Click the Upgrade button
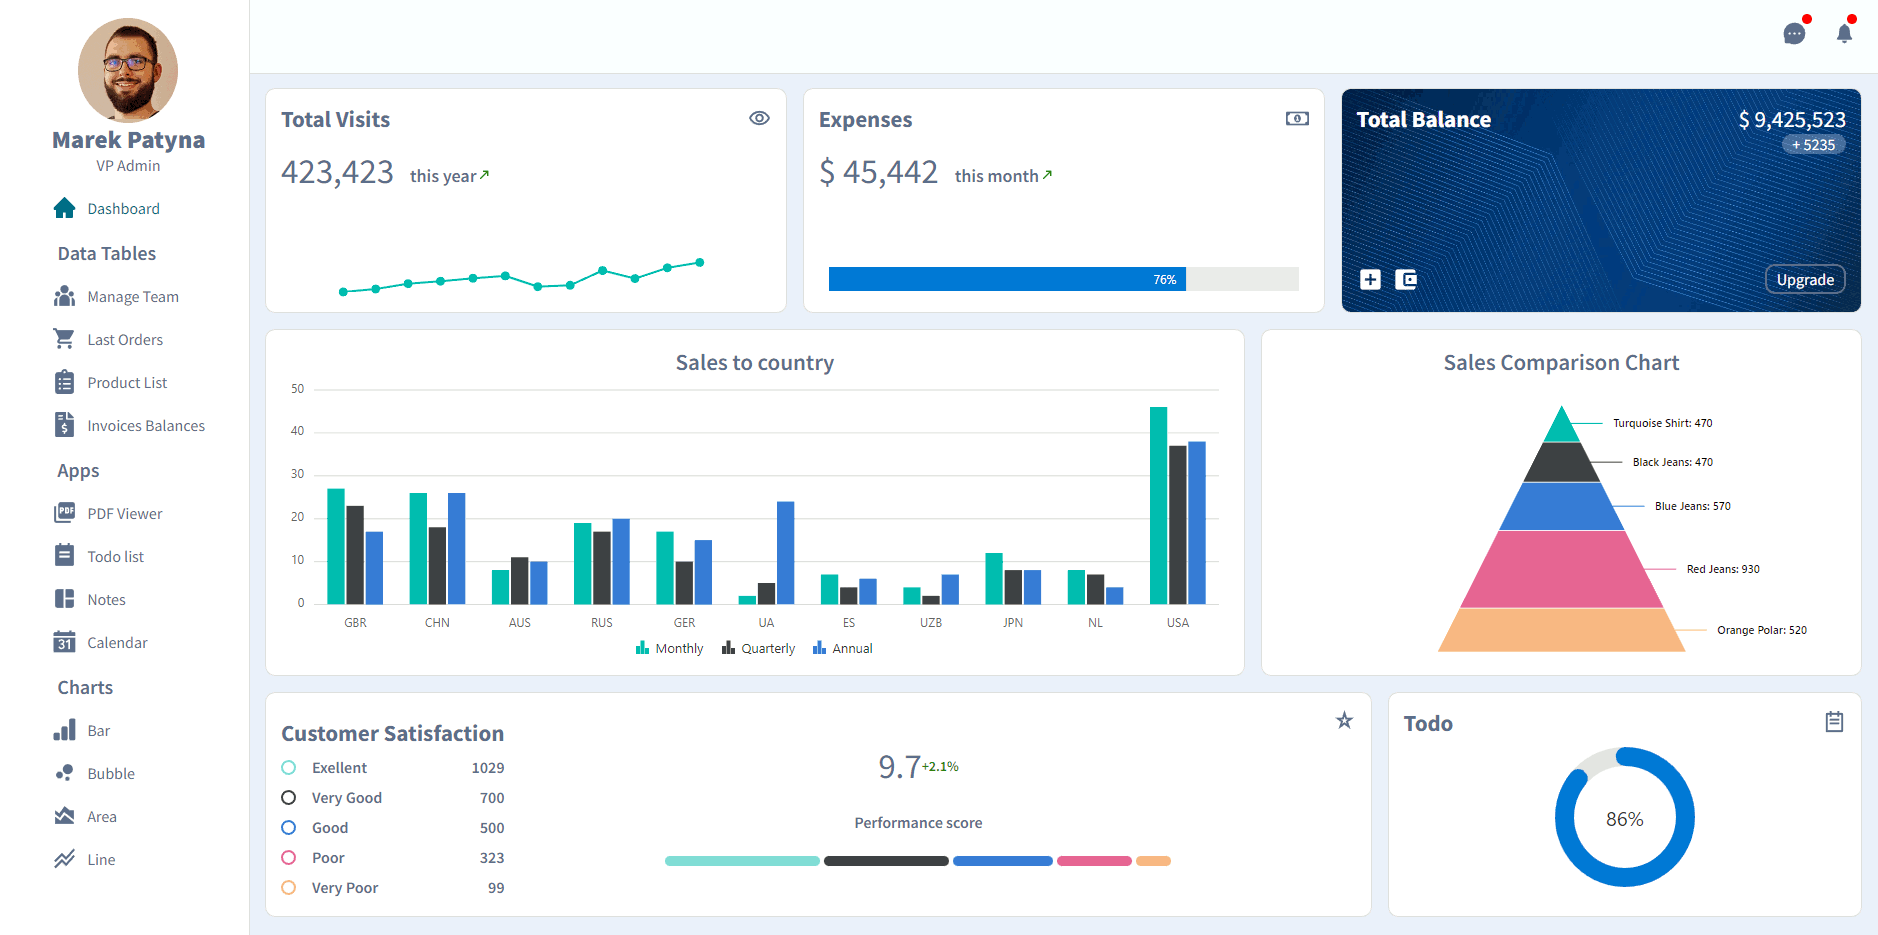1878x935 pixels. coord(1805,279)
